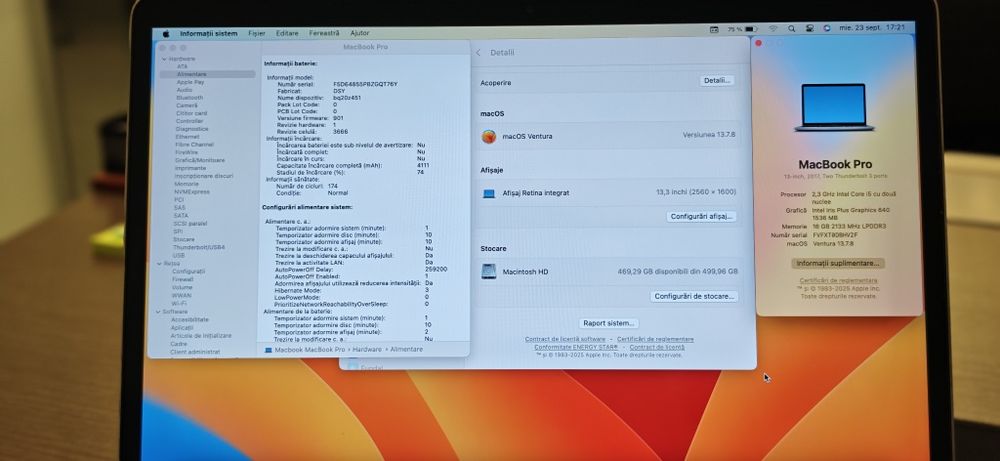Select Bluetooth in the sidebar
Viewport: 1000px width, 461px height.
pyautogui.click(x=189, y=98)
